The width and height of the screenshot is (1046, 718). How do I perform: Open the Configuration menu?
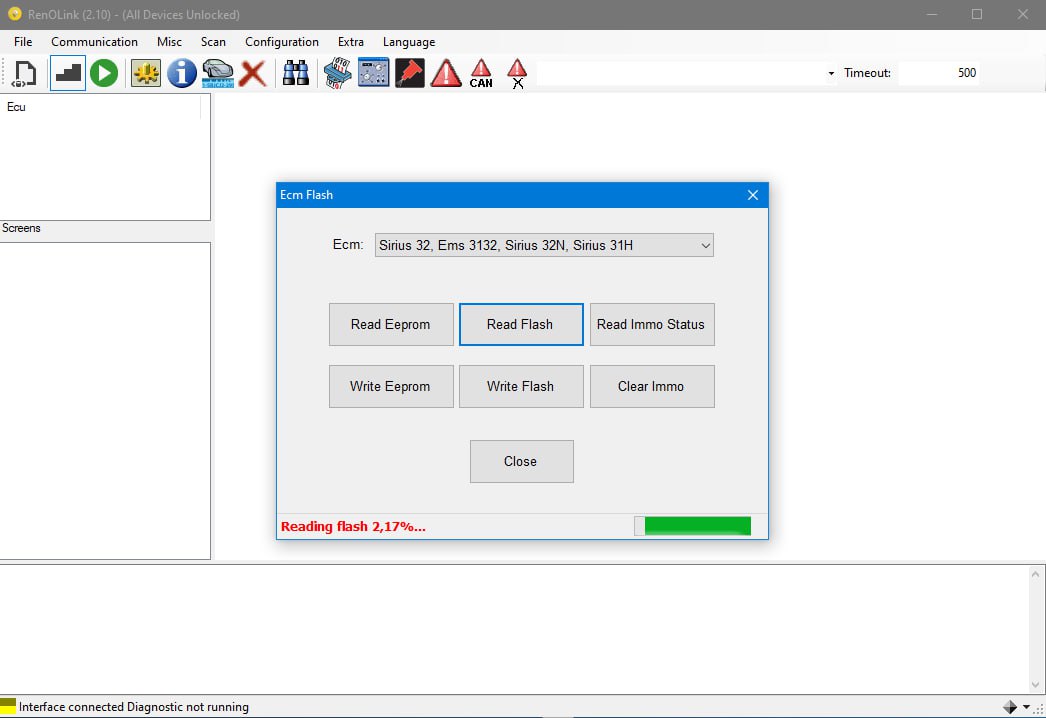coord(282,42)
